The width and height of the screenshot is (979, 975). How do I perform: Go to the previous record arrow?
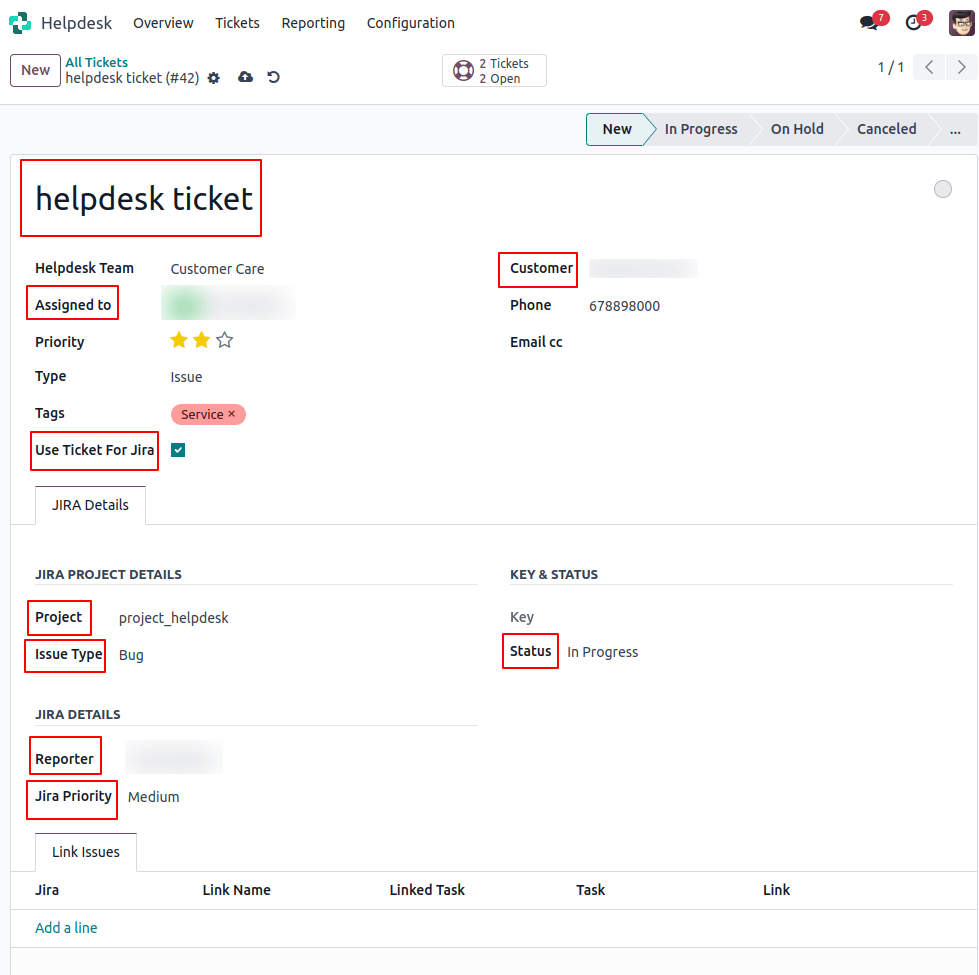click(x=929, y=67)
